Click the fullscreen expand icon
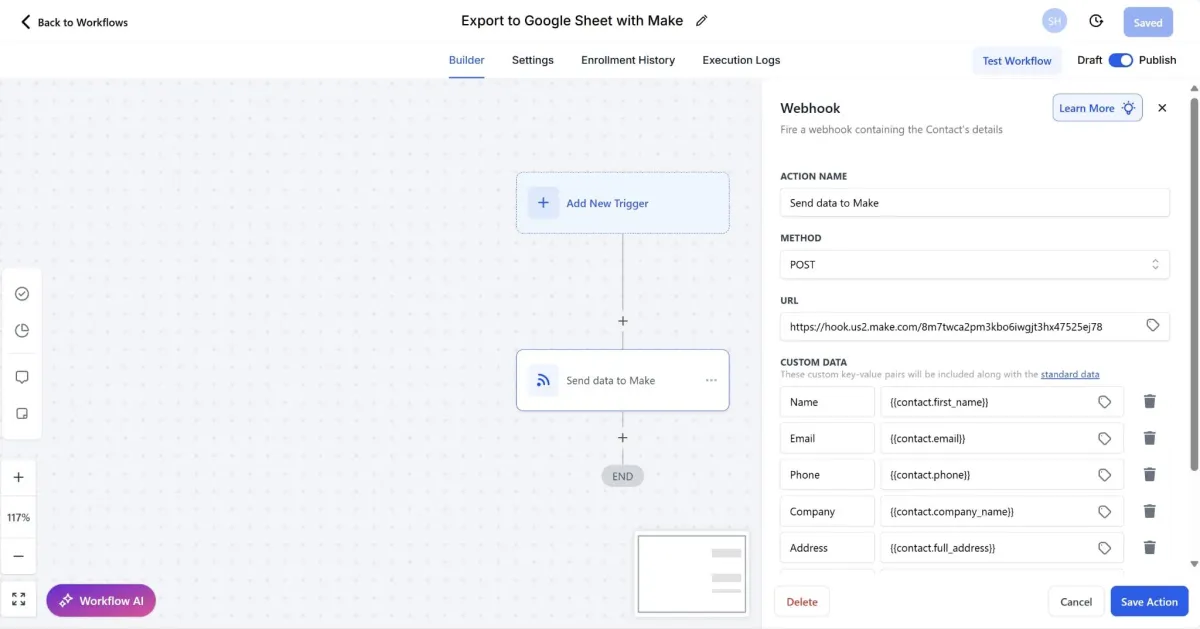The width and height of the screenshot is (1200, 629). click(x=19, y=599)
